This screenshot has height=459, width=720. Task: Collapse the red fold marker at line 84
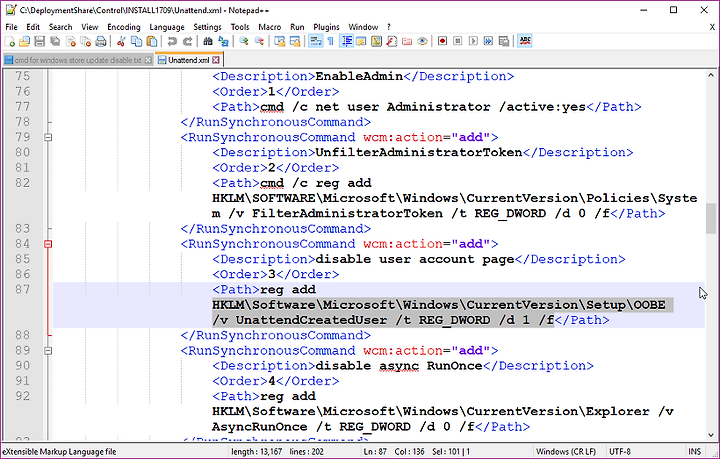[x=48, y=244]
